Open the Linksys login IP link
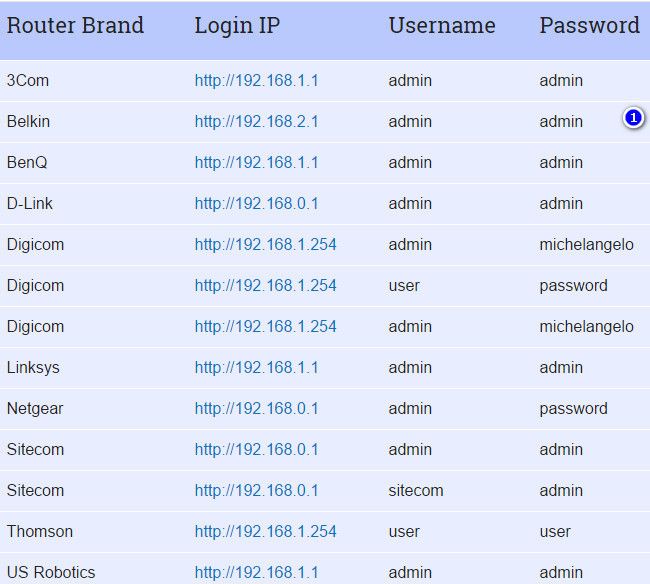The width and height of the screenshot is (650, 584). [x=257, y=368]
